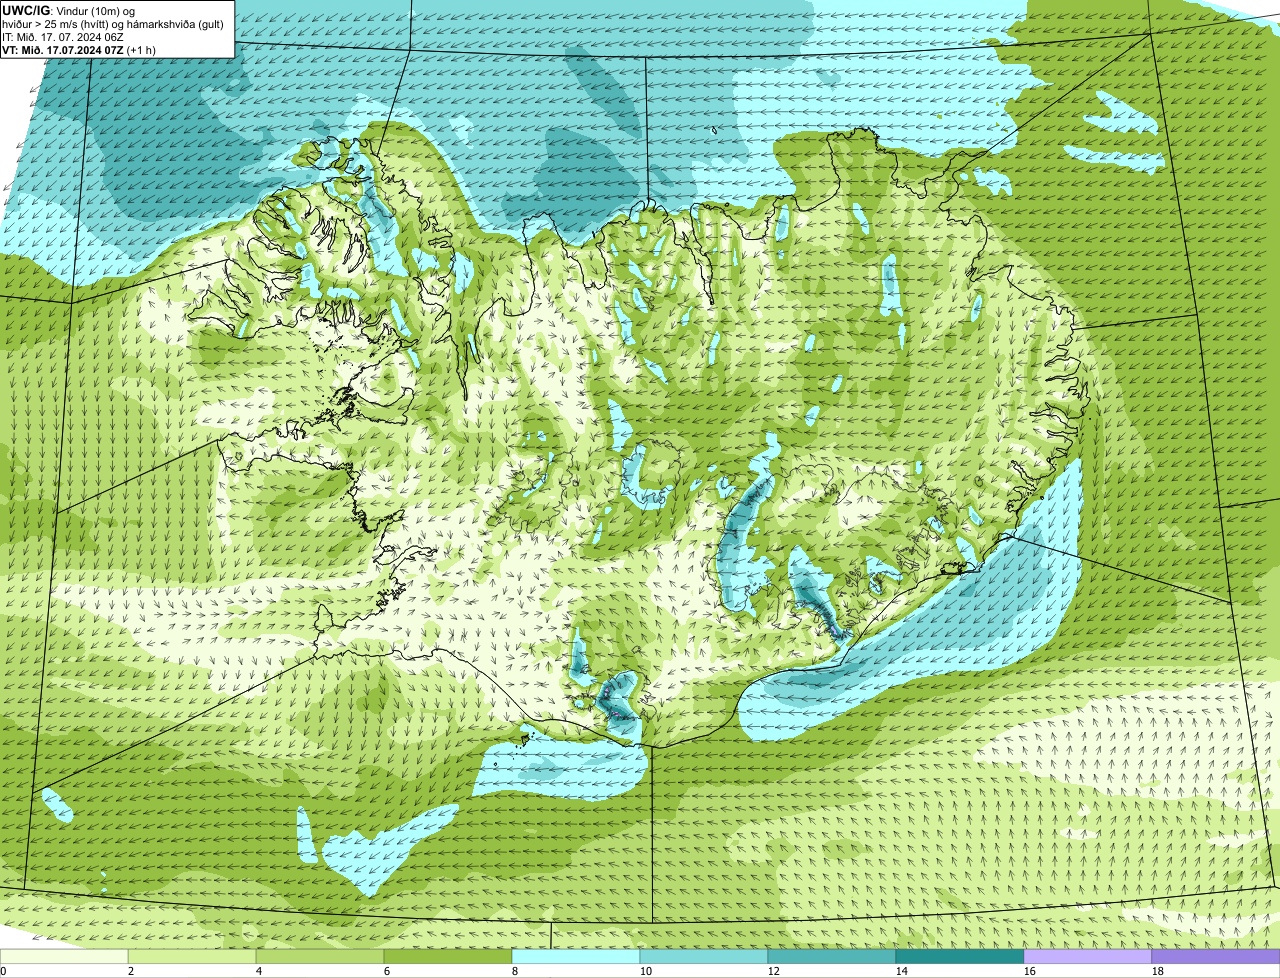Click the legend scale label '18'
The image size is (1280, 978).
coord(1157,971)
